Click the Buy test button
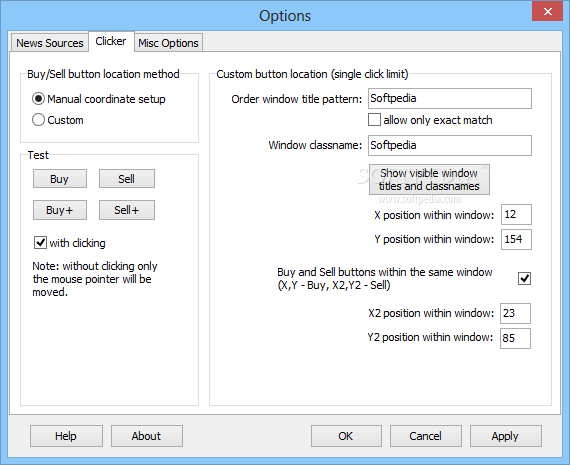Screen dimensions: 570x465 [x=60, y=179]
